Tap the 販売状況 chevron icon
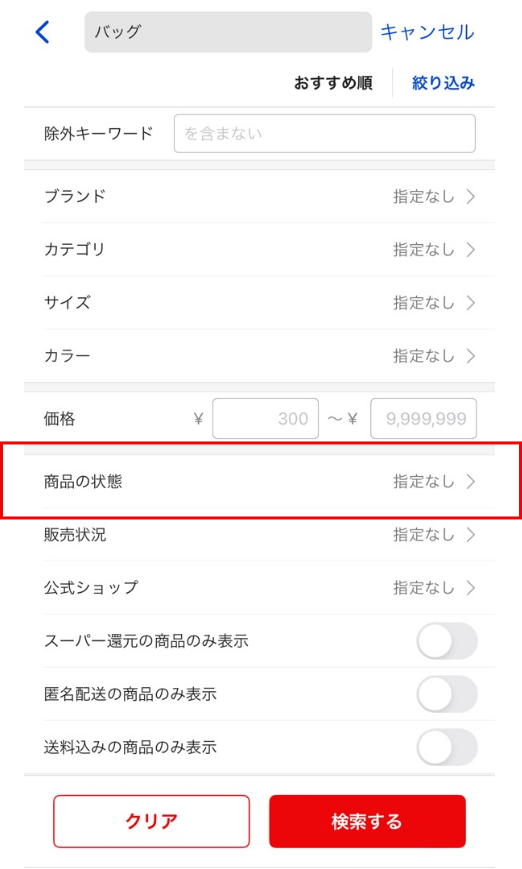Screen dimensions: 522x869 [x=470, y=535]
